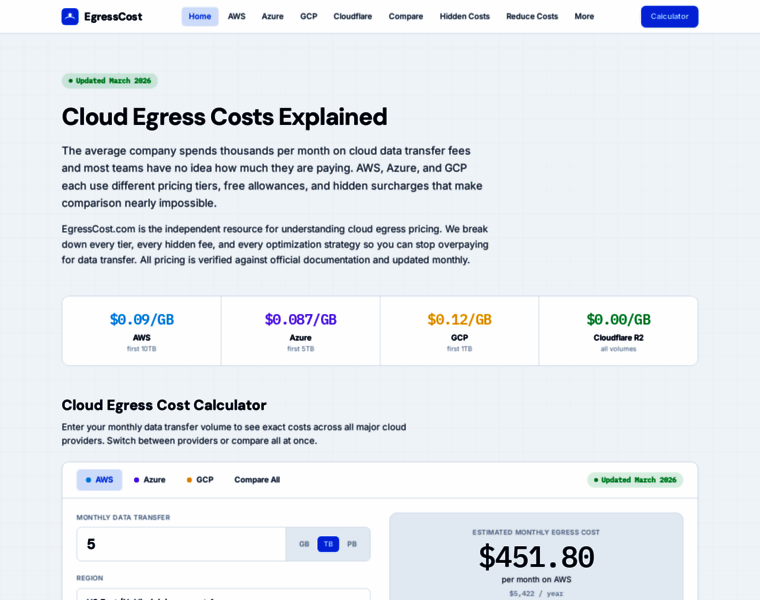
Task: Open the Azure page in navigation
Action: tap(272, 16)
